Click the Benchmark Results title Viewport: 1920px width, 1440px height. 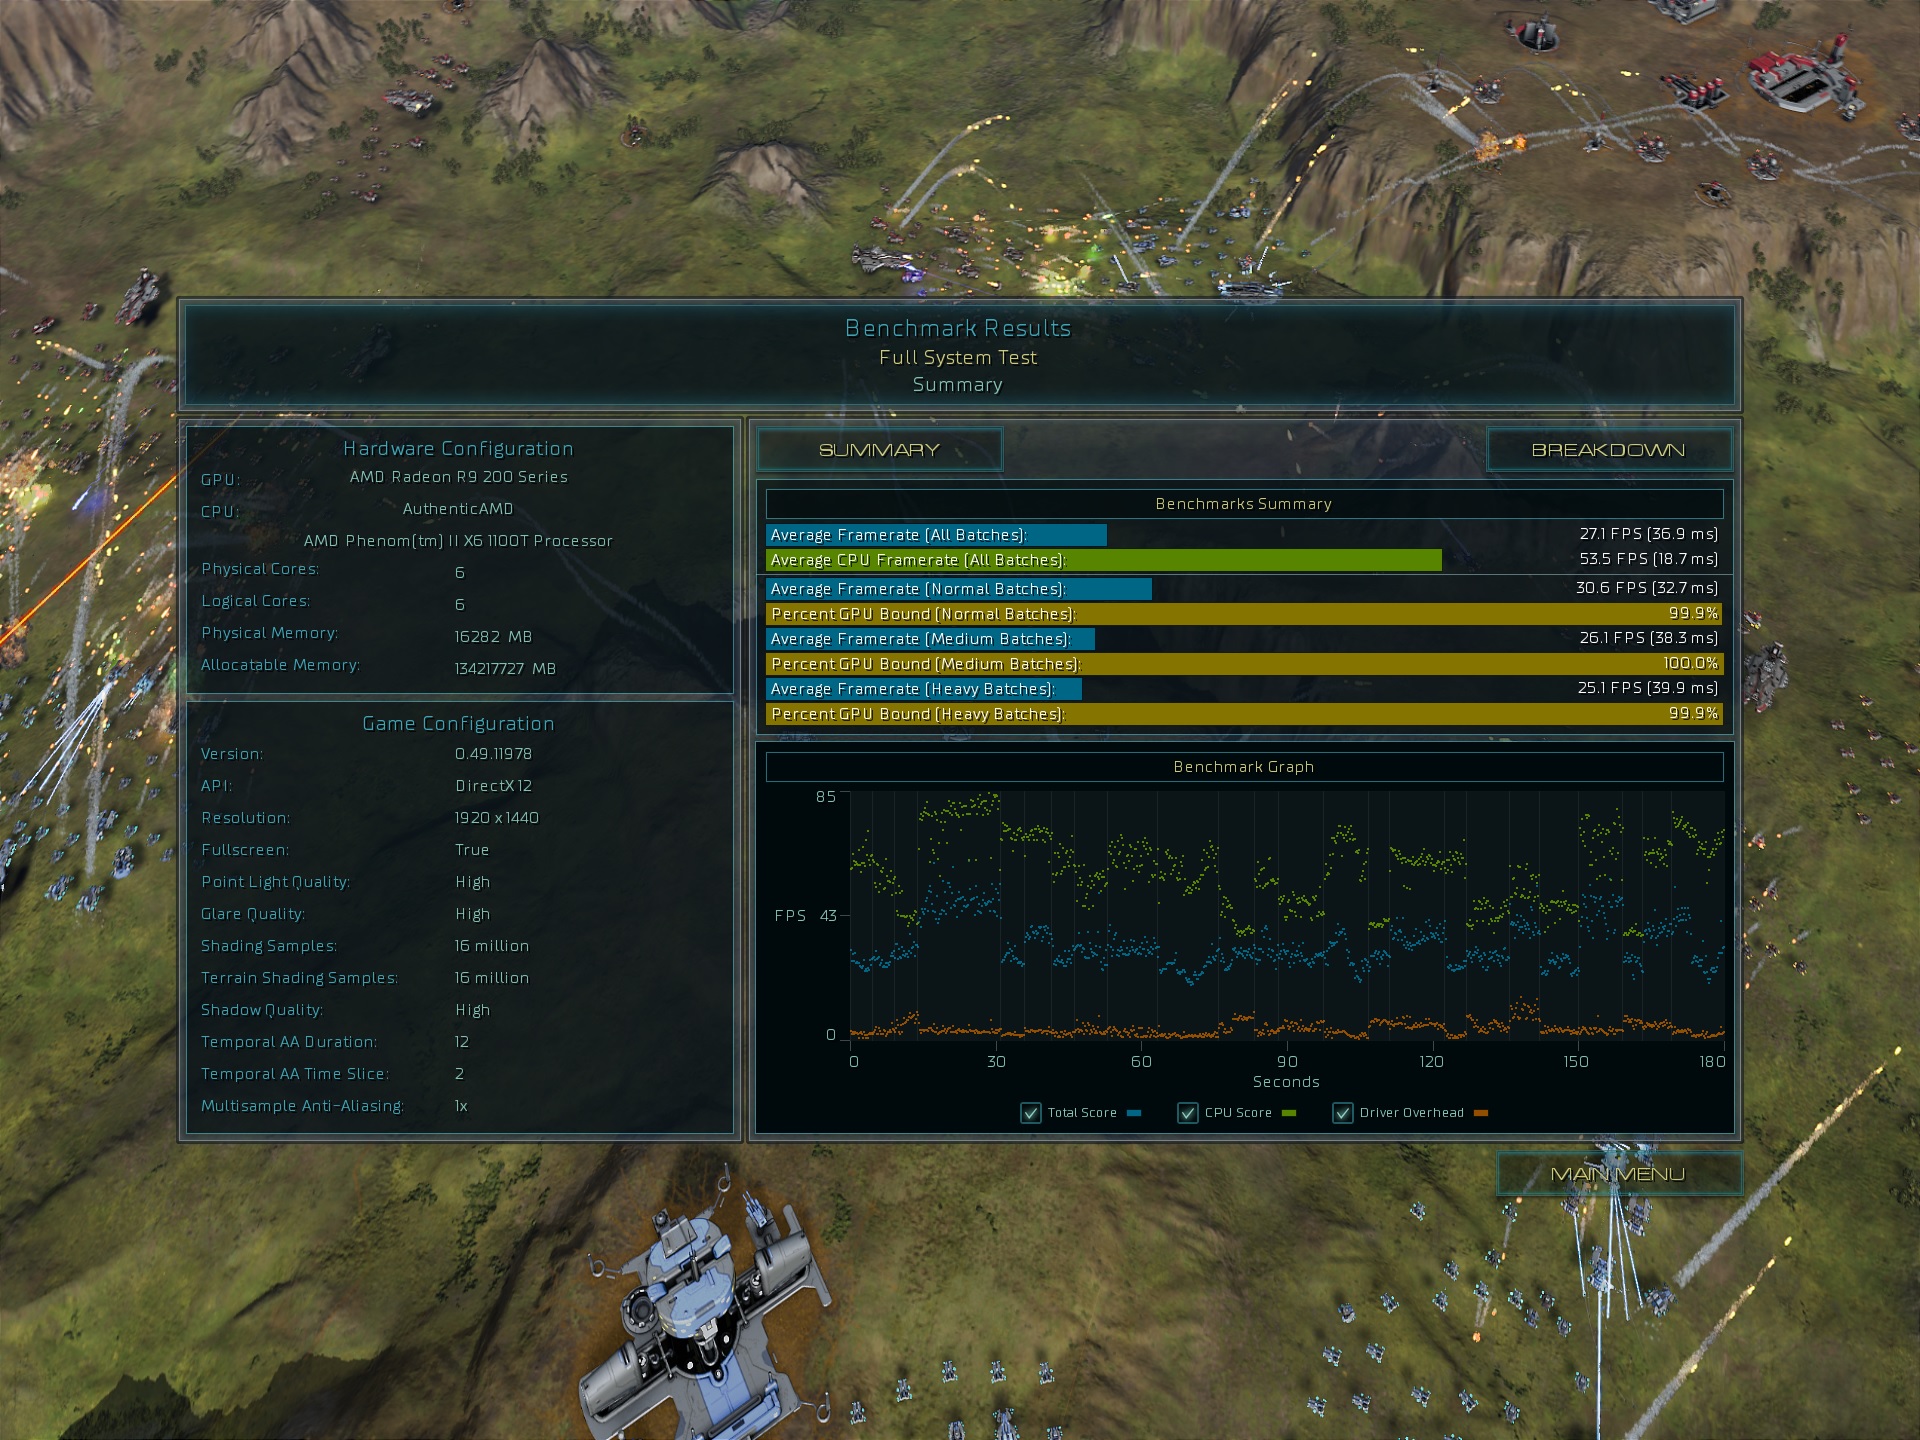click(958, 328)
